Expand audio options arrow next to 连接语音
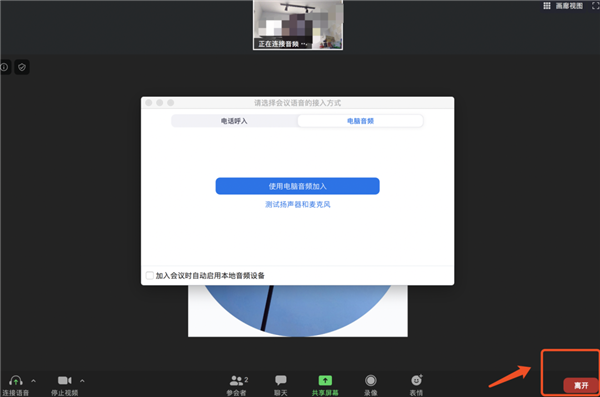This screenshot has height=397, width=600. click(33, 381)
